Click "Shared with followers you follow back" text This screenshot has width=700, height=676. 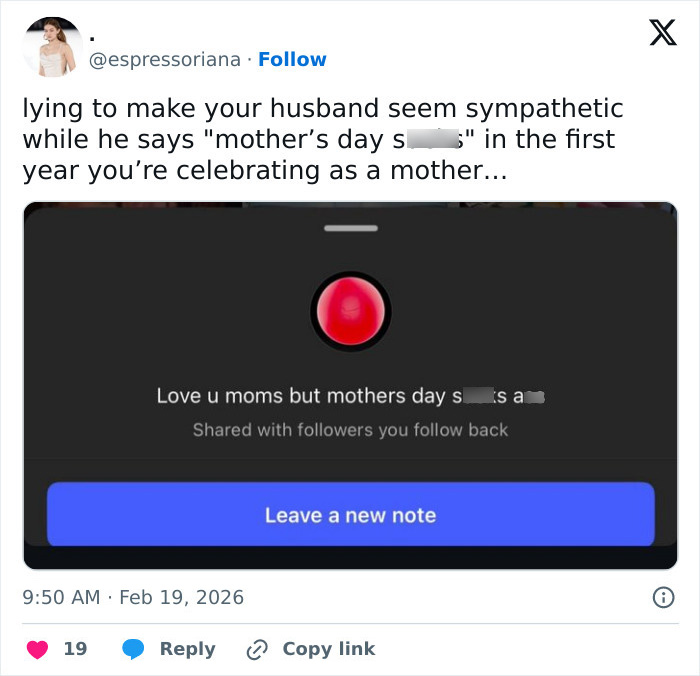350,430
